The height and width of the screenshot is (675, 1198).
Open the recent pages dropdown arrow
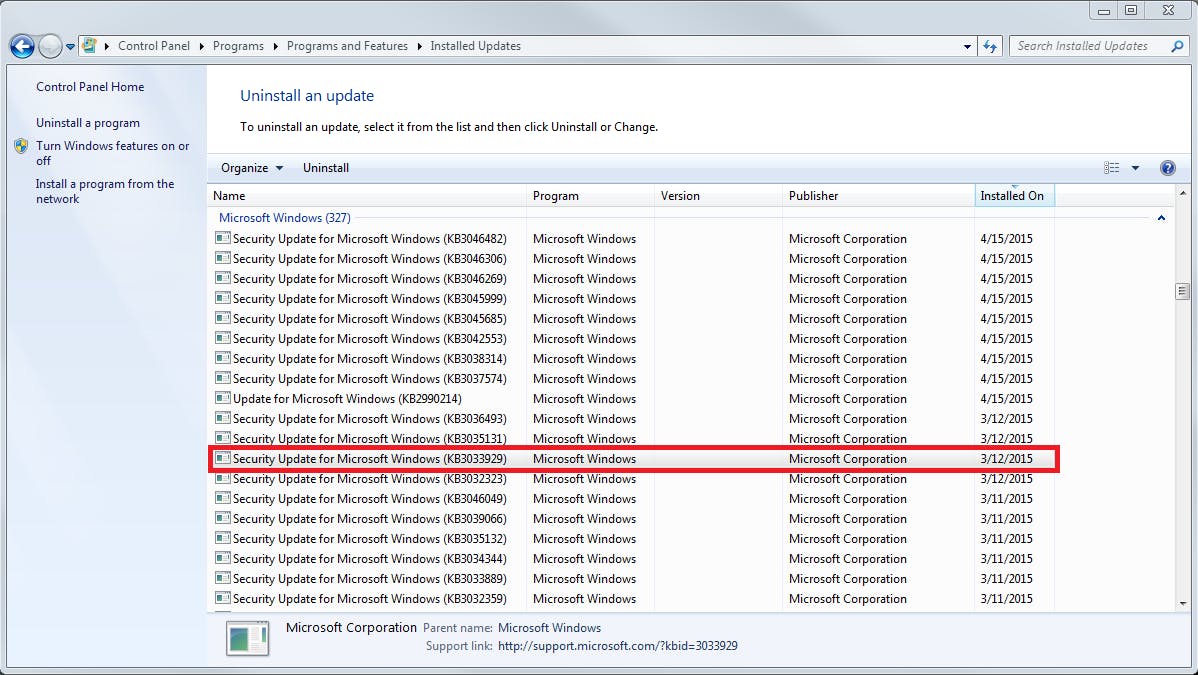(70, 47)
